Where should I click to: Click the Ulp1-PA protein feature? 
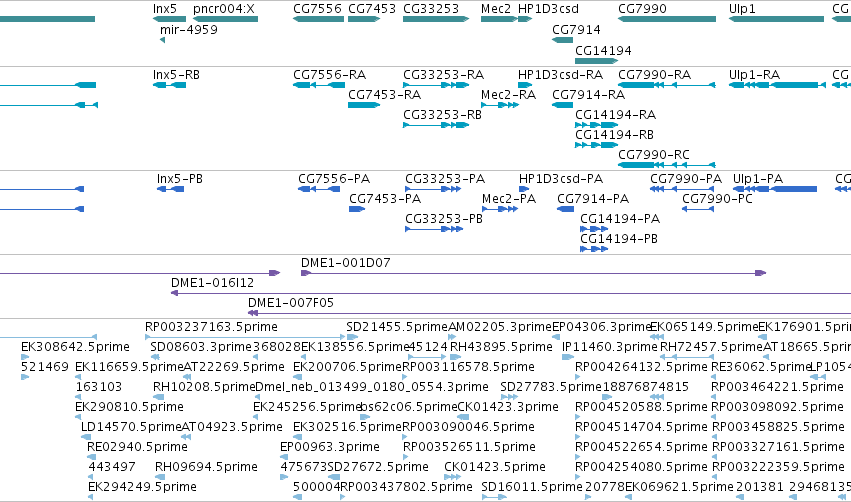pyautogui.click(x=775, y=189)
